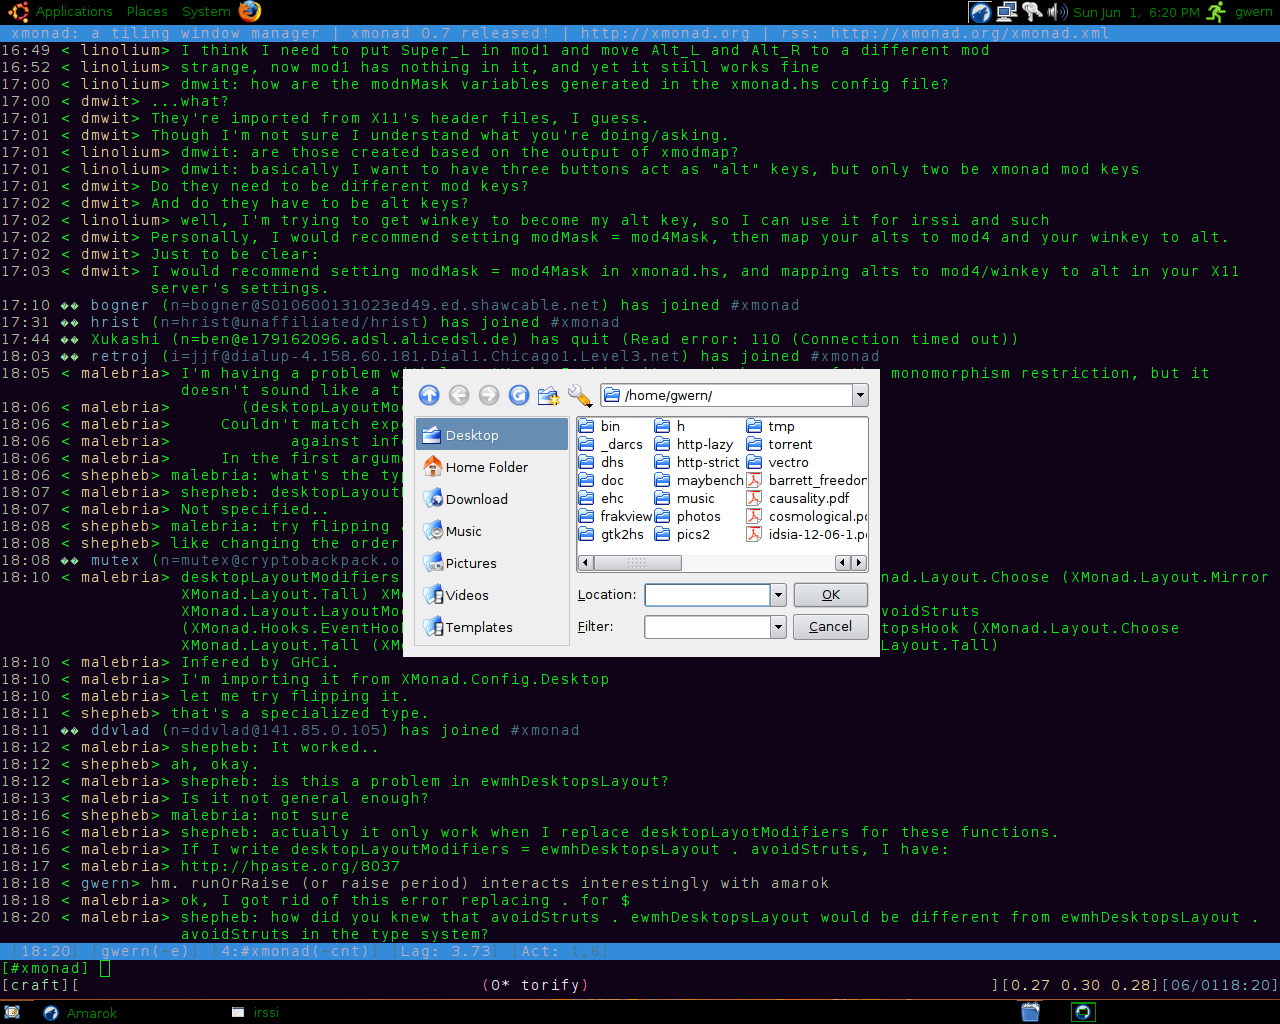Select the tmp folder
Screen dimensions: 1280x1024
pos(771,426)
